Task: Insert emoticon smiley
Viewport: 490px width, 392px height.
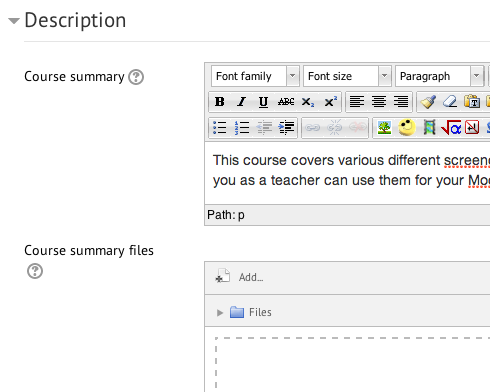Action: [x=407, y=127]
